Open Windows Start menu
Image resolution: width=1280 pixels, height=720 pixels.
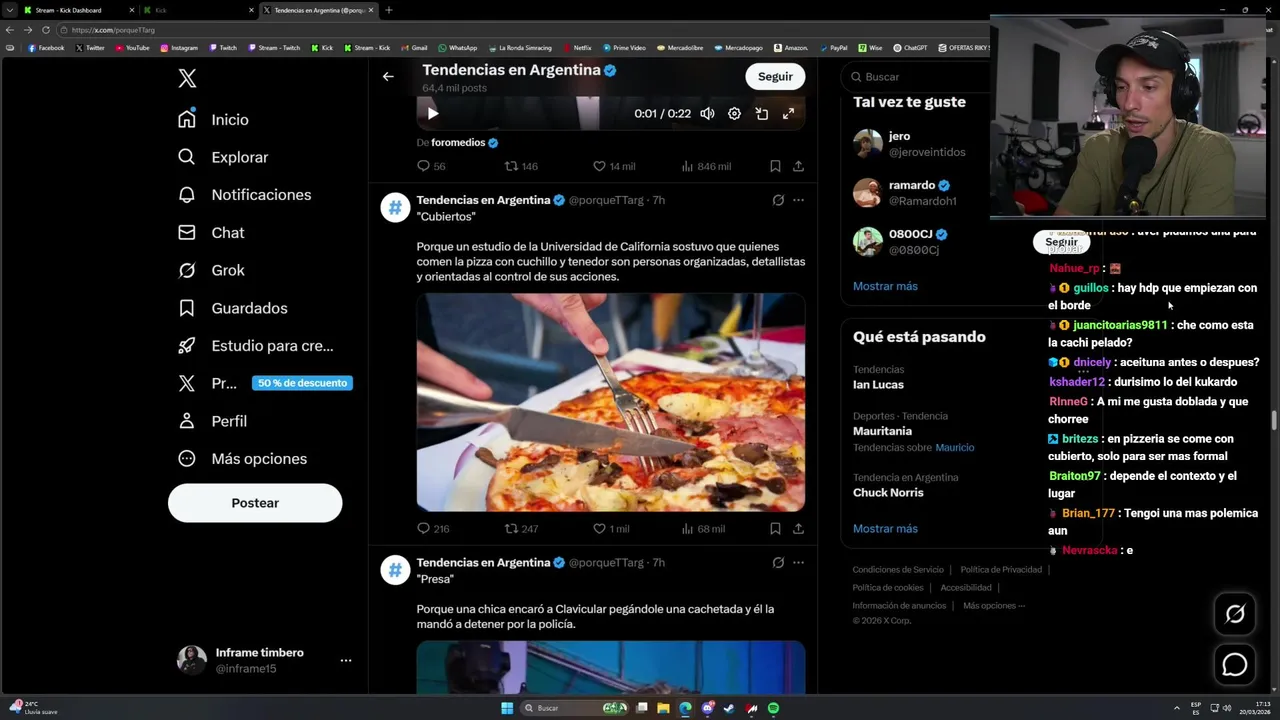(507, 708)
